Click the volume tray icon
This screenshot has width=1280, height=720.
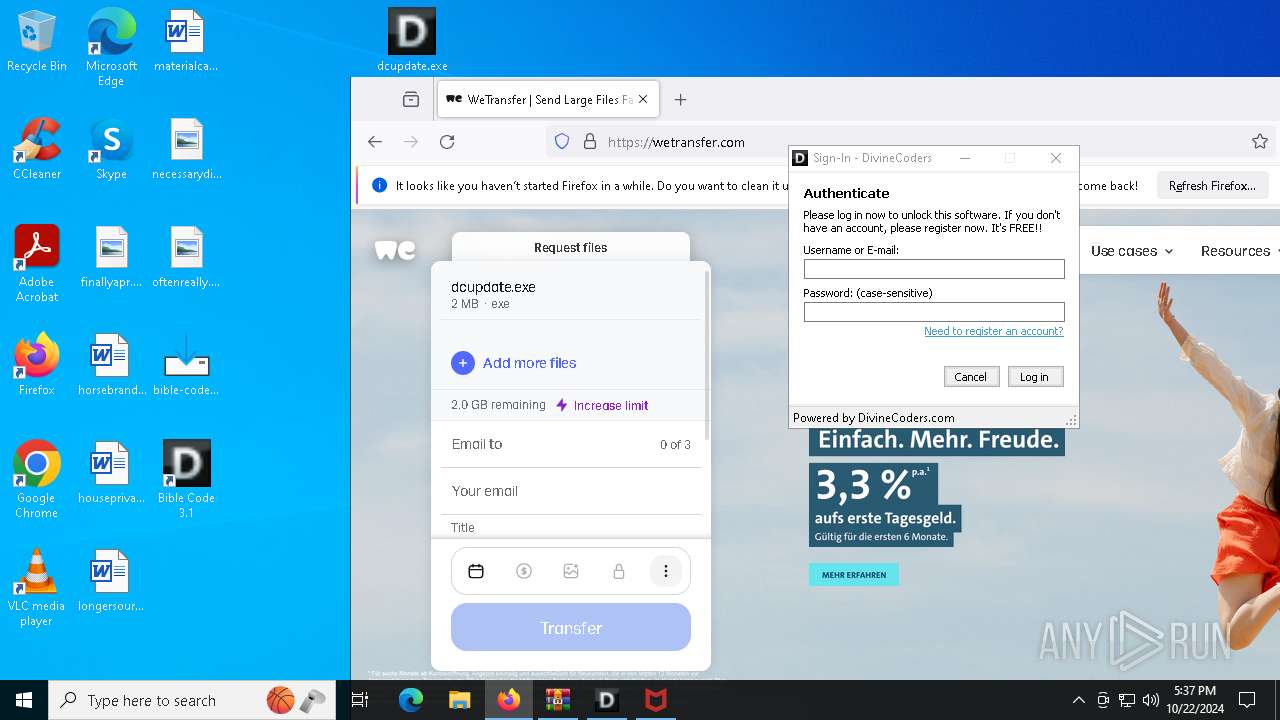click(1151, 700)
